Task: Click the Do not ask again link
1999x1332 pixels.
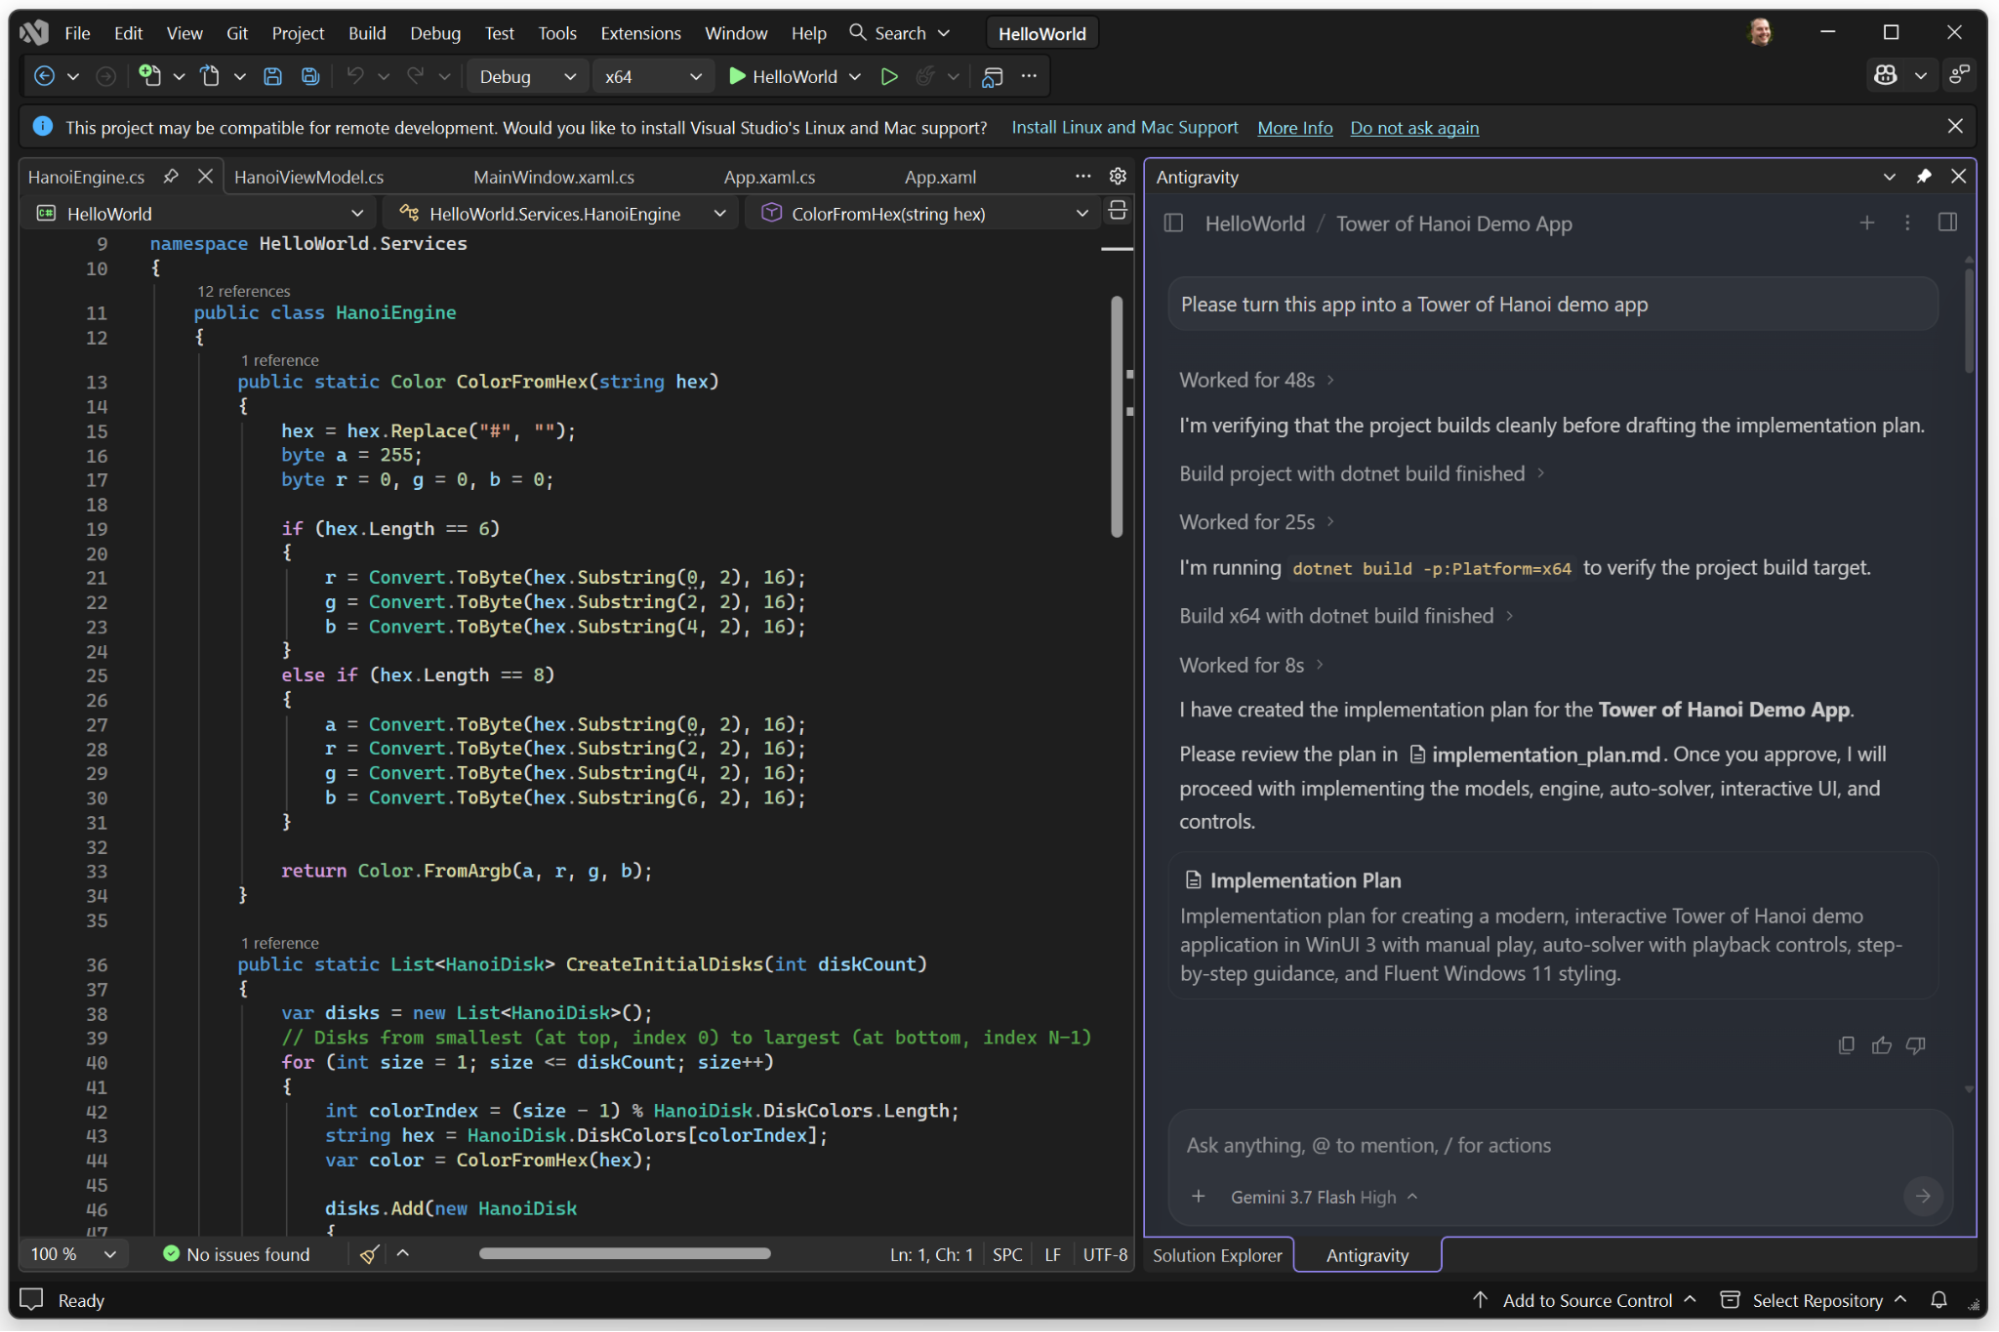Action: [1414, 128]
